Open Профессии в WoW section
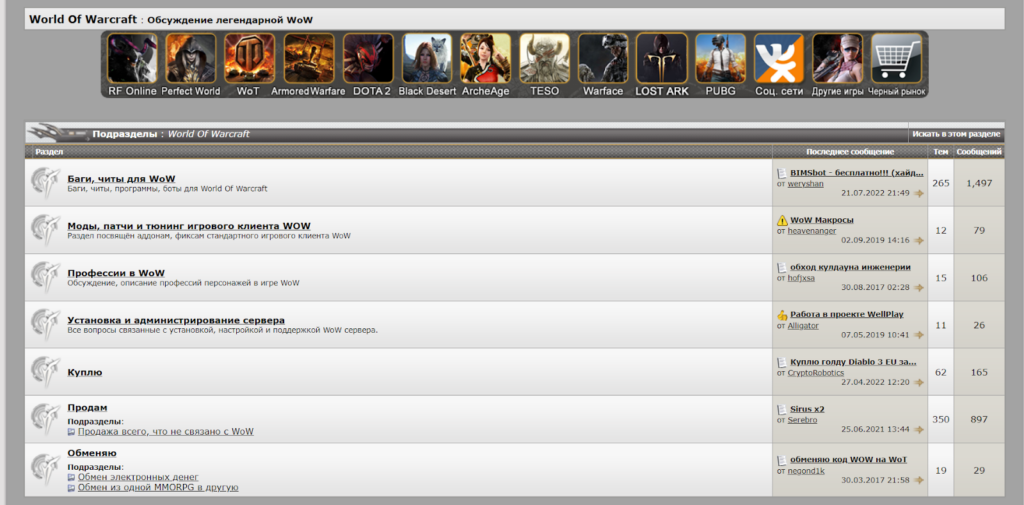Image resolution: width=1024 pixels, height=505 pixels. 116,272
